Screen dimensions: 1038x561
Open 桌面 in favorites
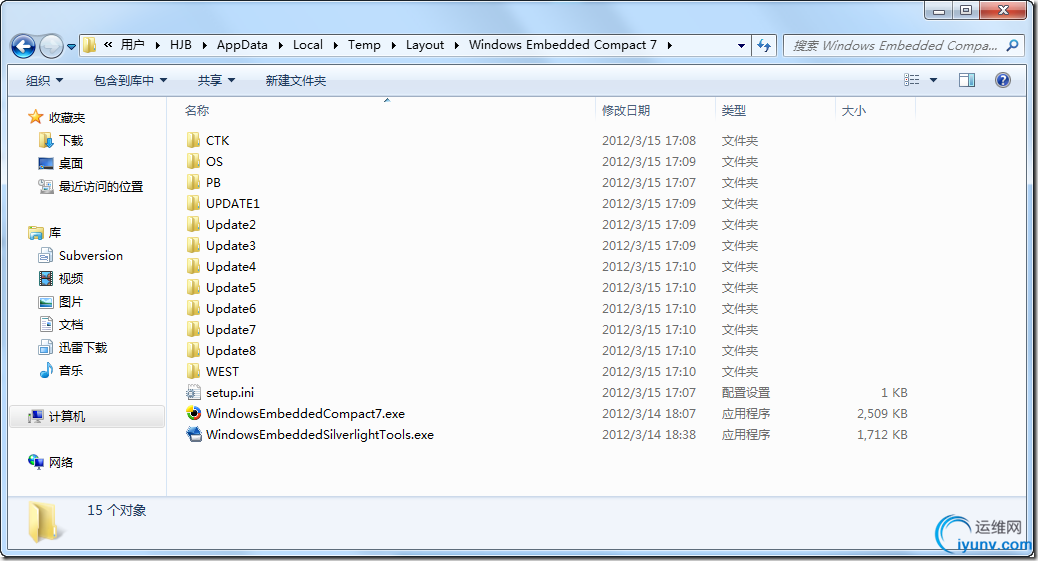pos(61,163)
